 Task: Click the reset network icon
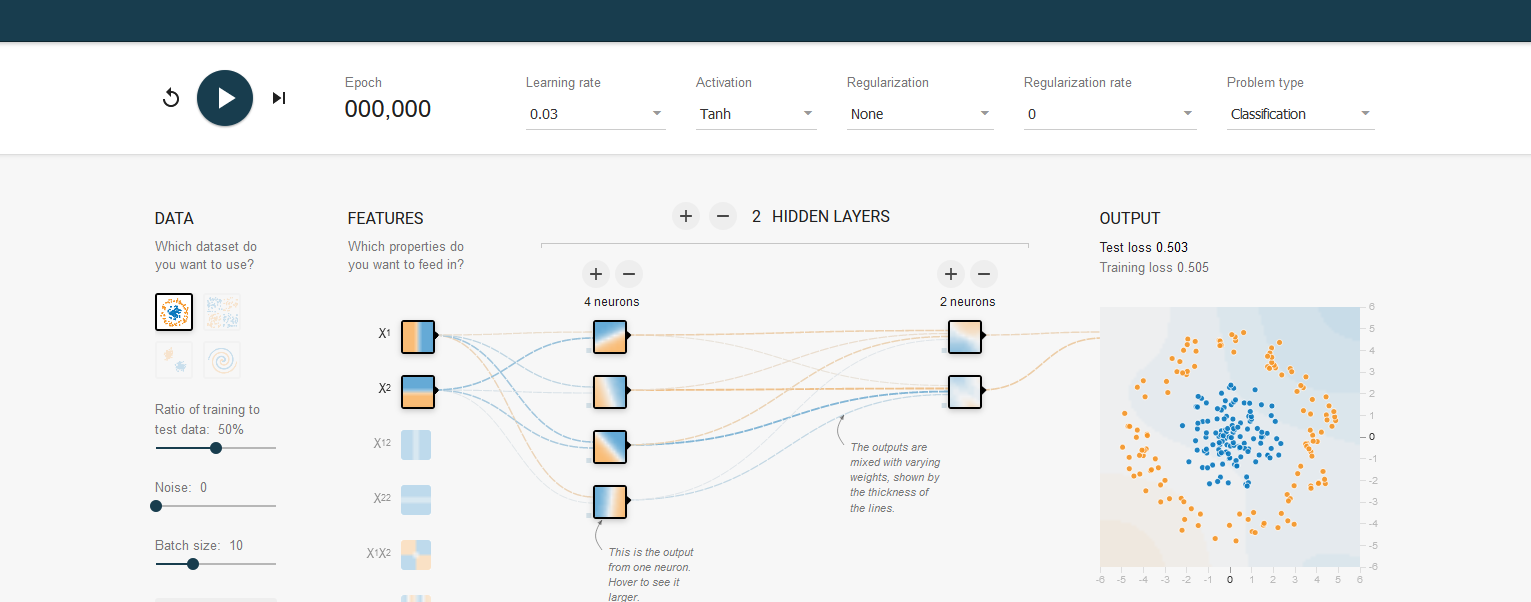pyautogui.click(x=171, y=98)
